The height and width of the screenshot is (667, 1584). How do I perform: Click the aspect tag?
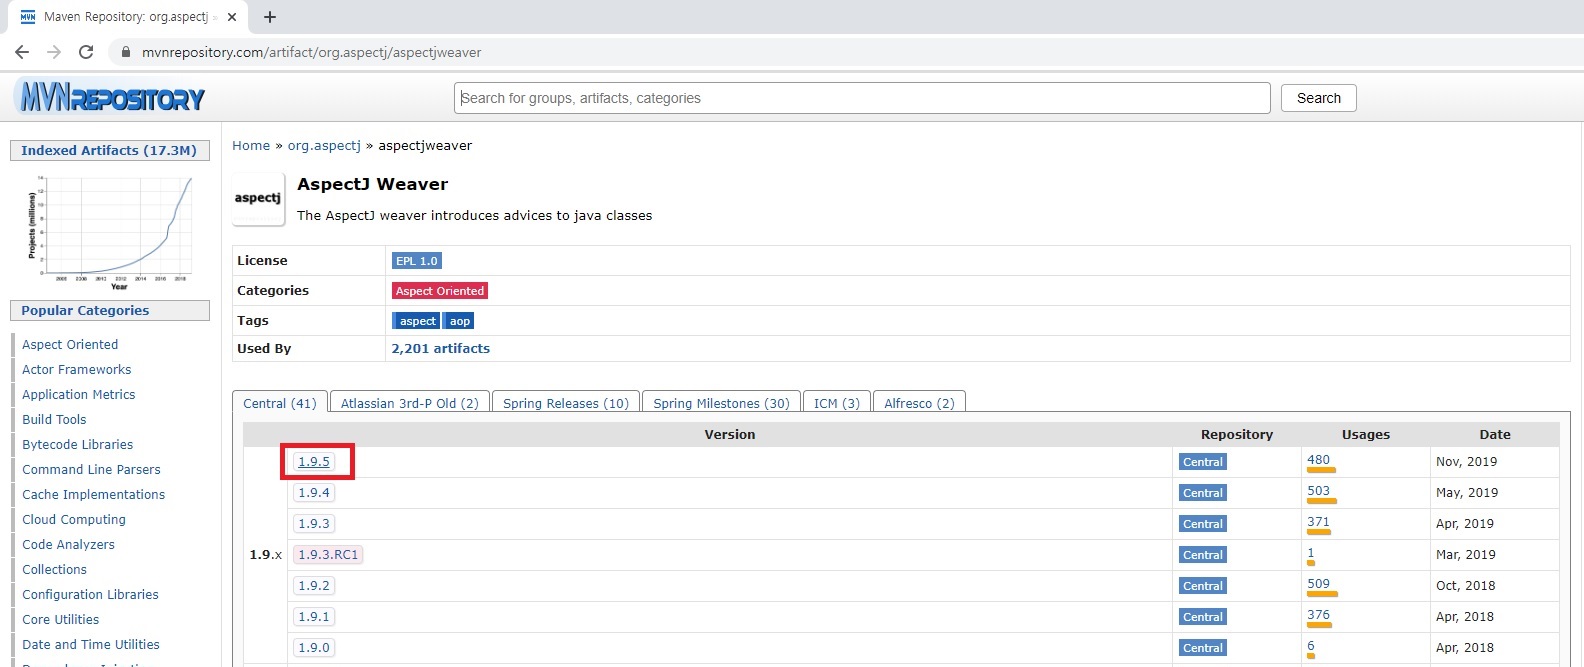417,321
